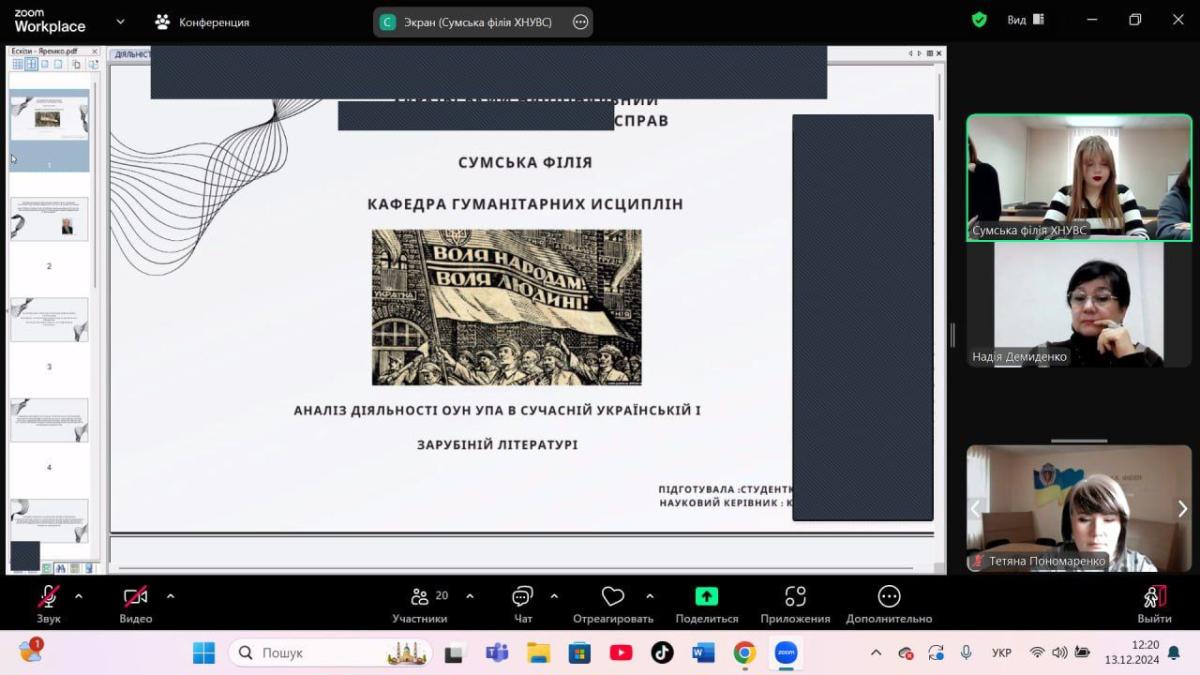
Task: Open the Вид view menu
Action: (x=1025, y=20)
